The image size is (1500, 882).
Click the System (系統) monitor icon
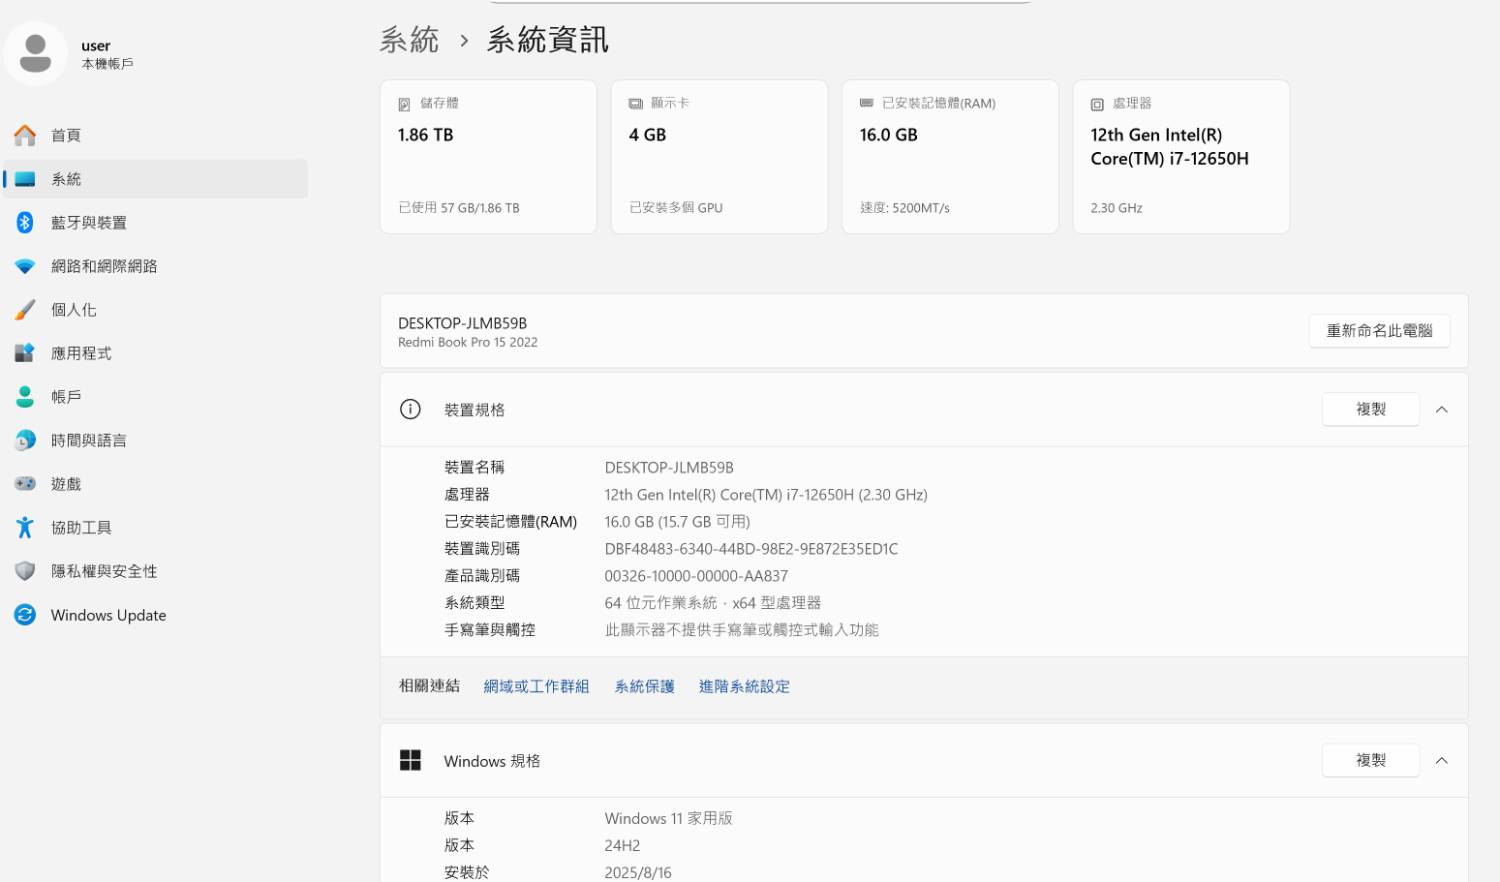[25, 179]
